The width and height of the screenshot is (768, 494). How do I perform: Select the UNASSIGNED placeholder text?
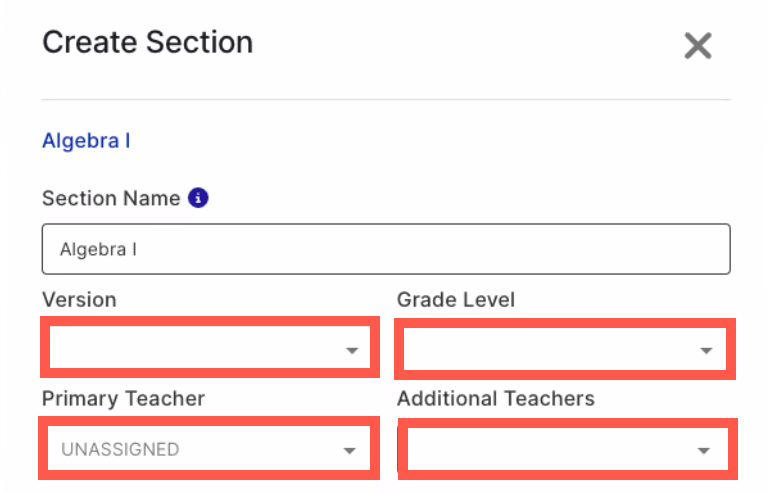click(120, 449)
